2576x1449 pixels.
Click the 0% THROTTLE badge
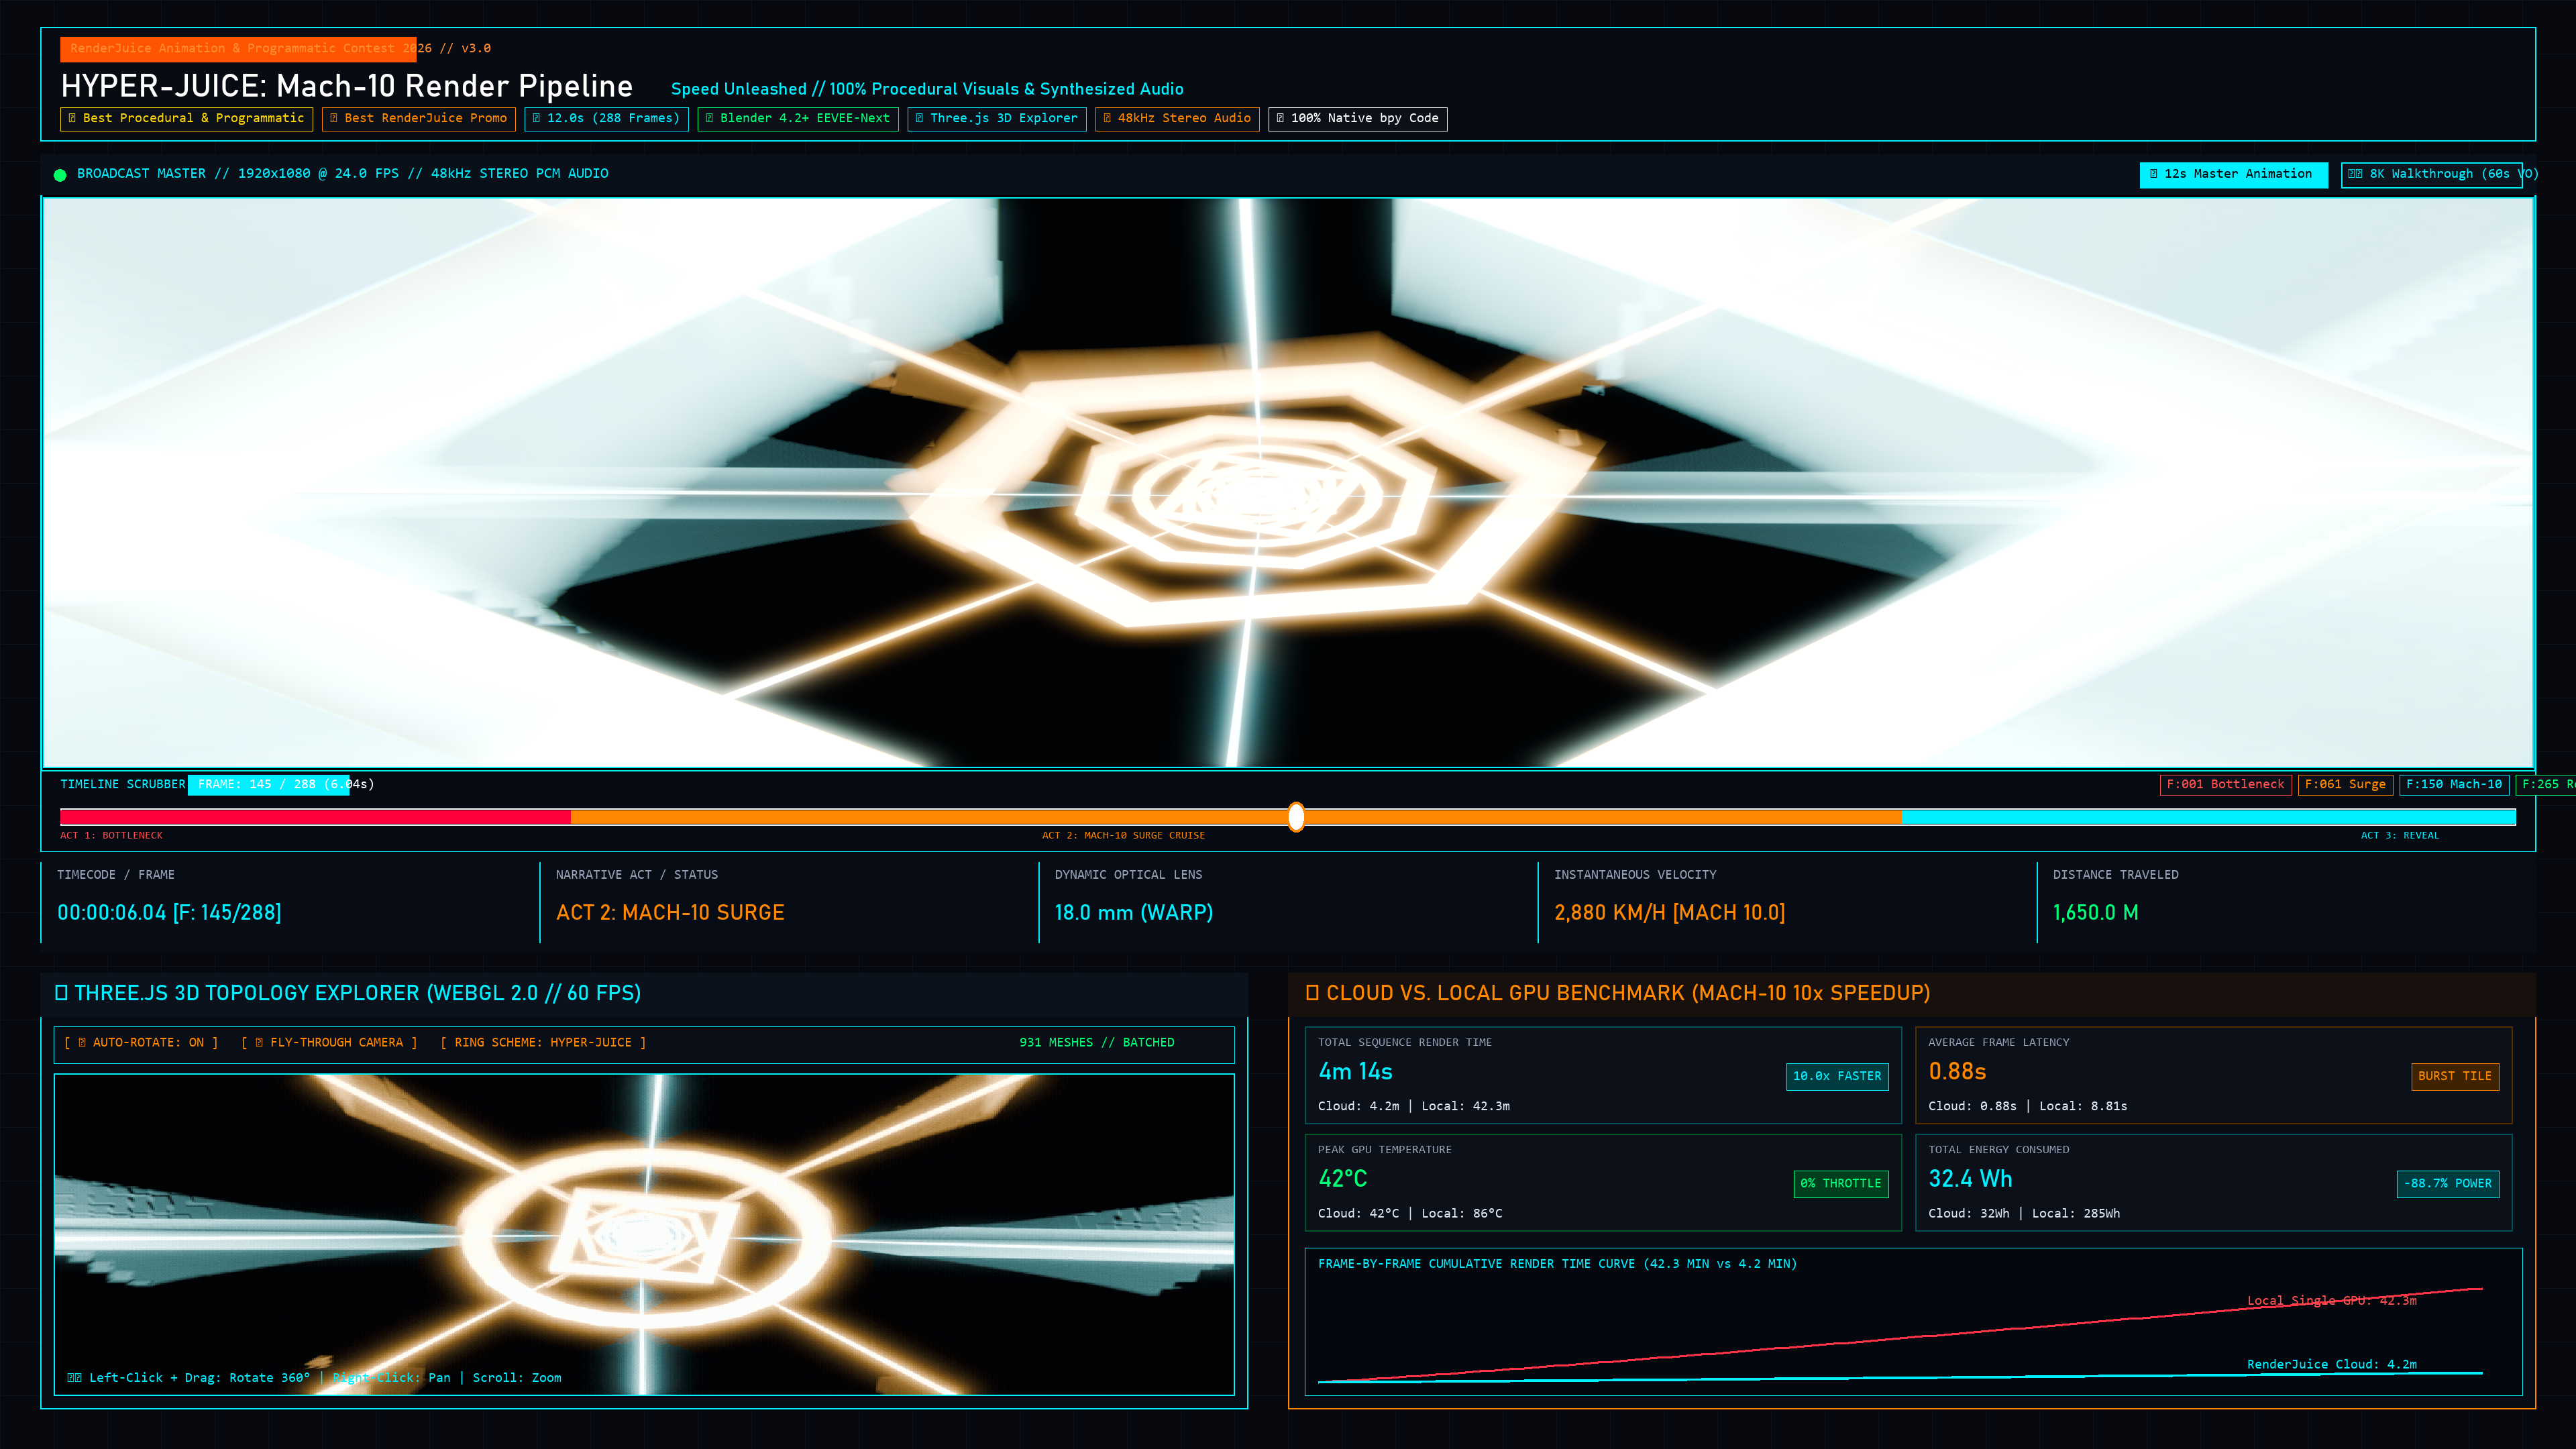(x=1841, y=1184)
